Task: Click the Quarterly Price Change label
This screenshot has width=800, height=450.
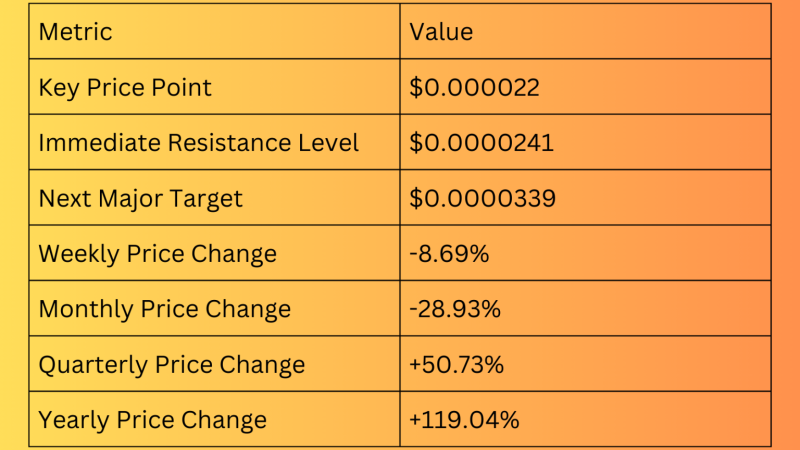Action: pos(171,365)
